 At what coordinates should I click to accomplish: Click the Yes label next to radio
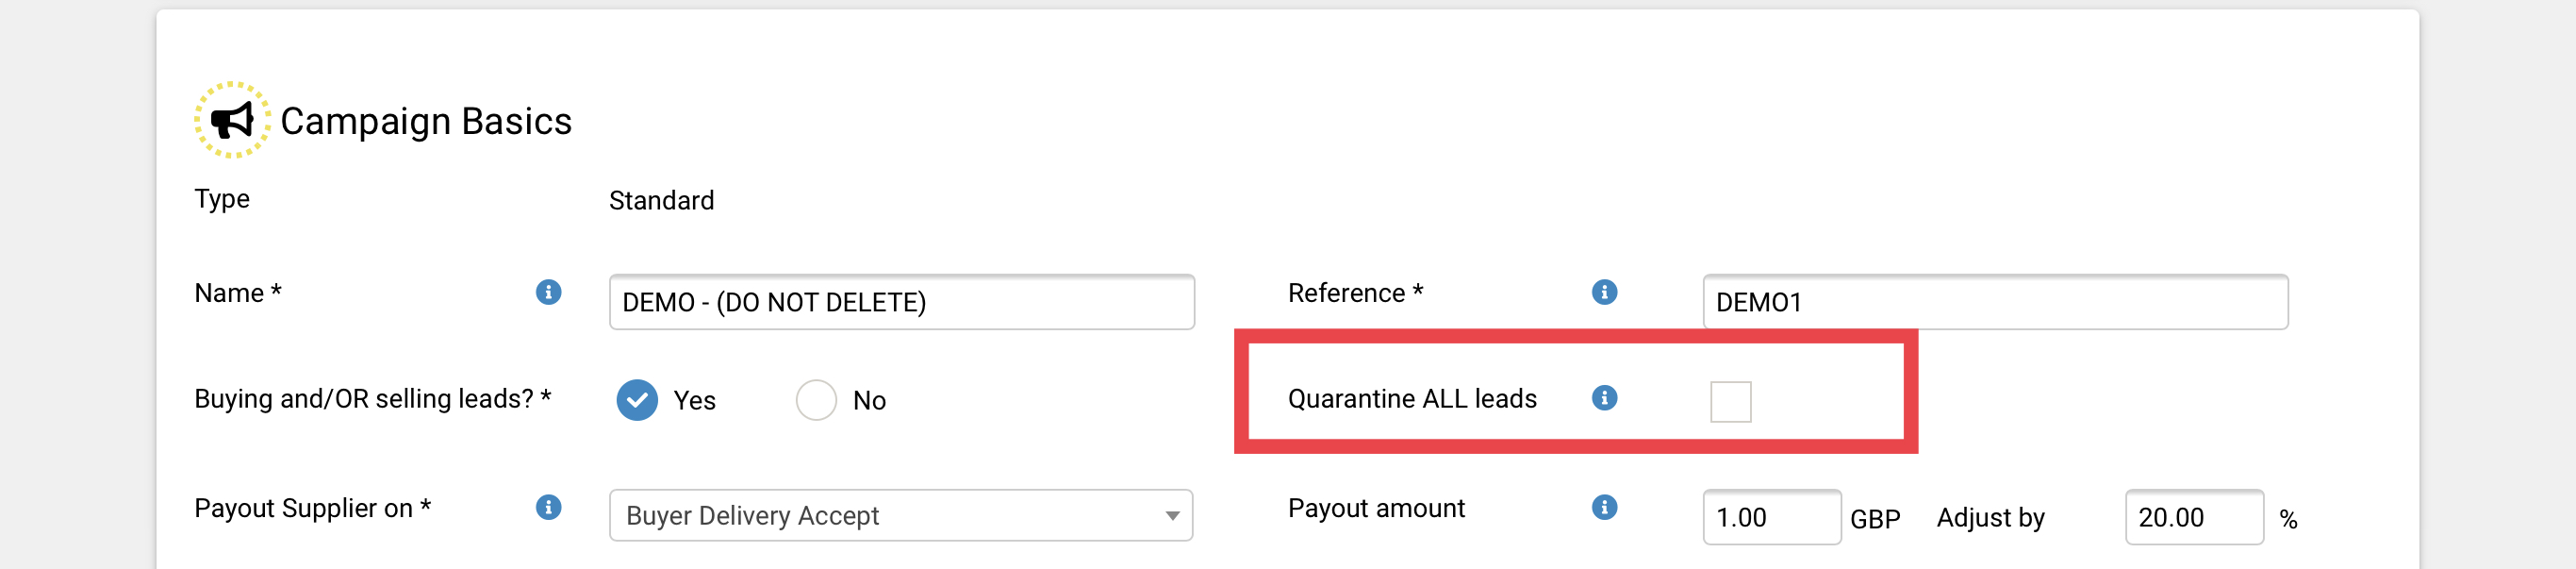click(x=694, y=401)
